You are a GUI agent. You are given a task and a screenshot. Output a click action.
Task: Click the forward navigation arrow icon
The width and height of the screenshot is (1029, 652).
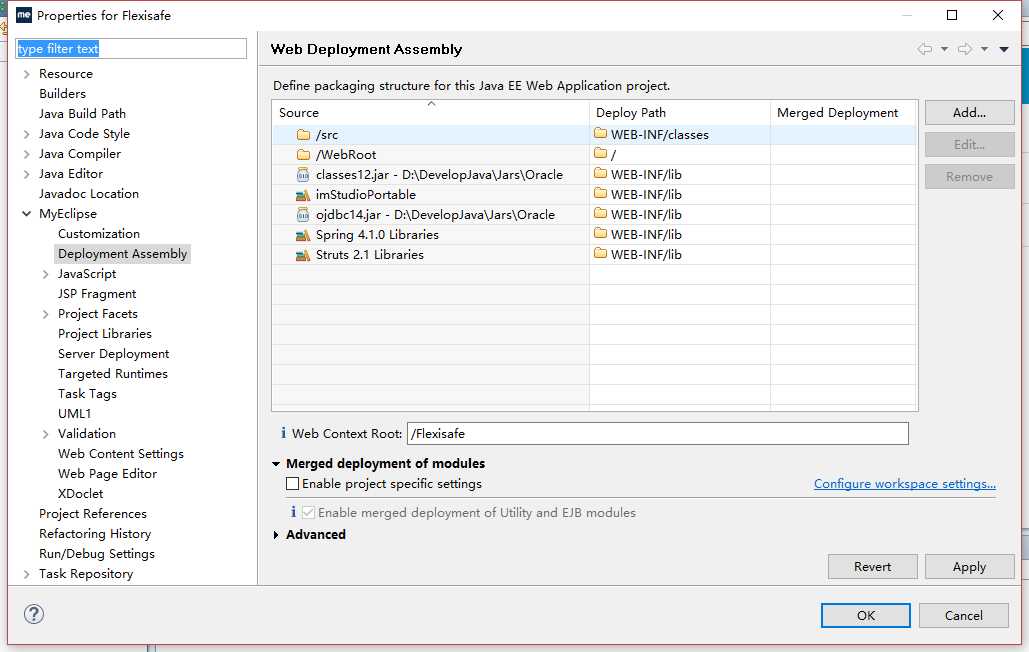[x=965, y=49]
